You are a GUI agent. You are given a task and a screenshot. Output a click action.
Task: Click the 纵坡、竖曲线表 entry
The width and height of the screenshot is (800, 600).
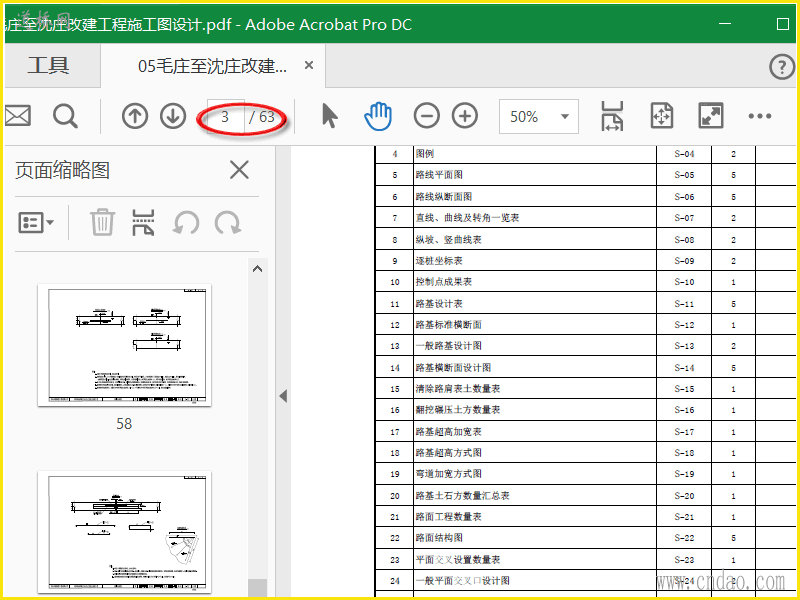(448, 239)
